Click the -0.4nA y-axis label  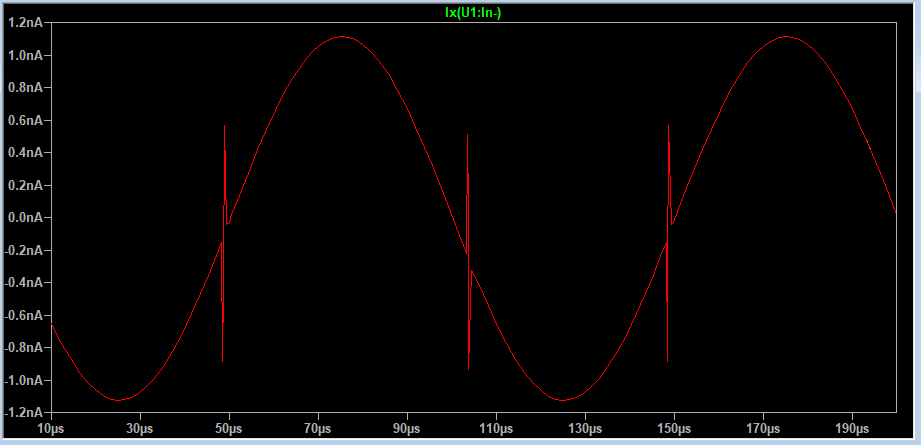[23, 283]
